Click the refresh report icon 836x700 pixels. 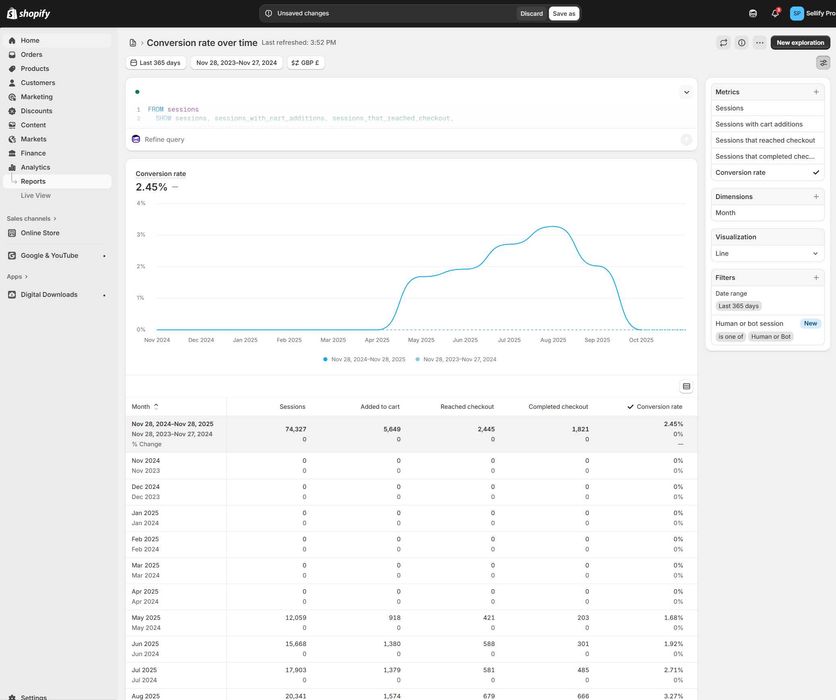[723, 43]
